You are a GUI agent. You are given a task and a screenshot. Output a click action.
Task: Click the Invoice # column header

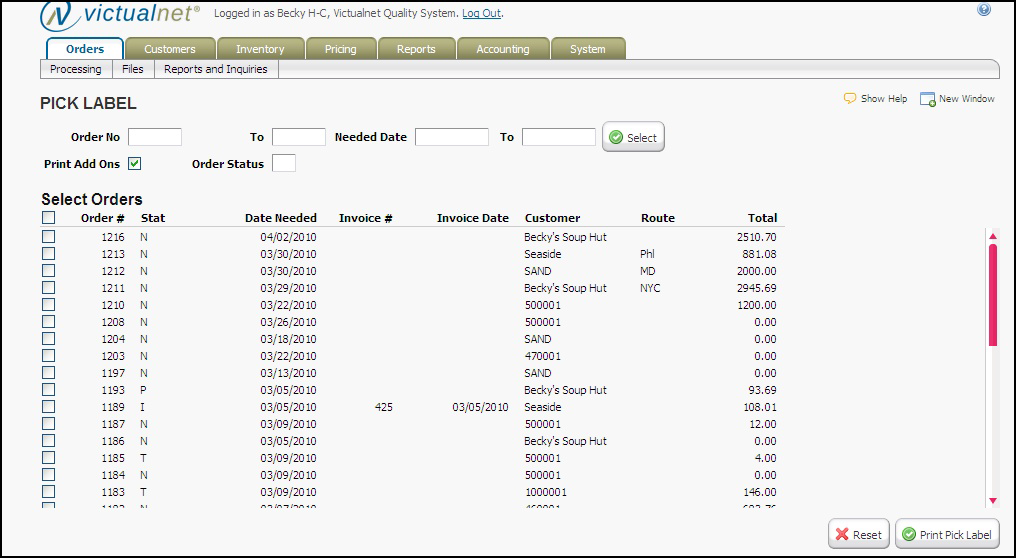(365, 218)
